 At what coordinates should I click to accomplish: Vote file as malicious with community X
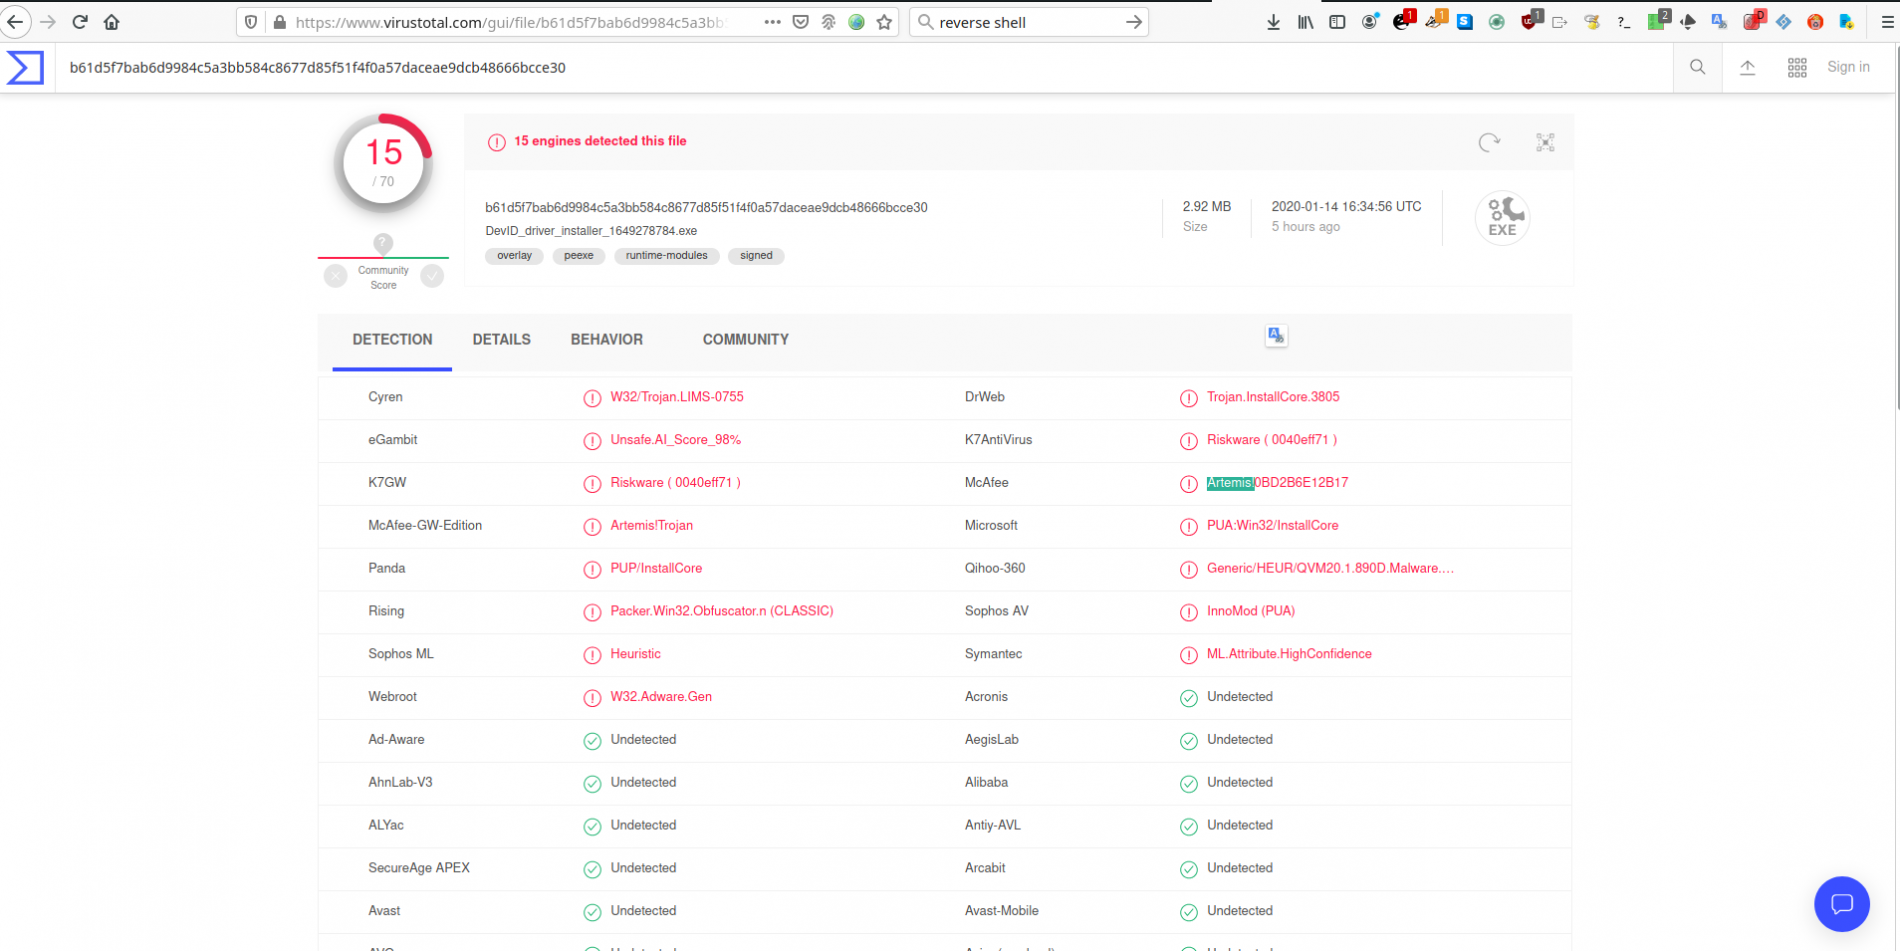(x=336, y=276)
